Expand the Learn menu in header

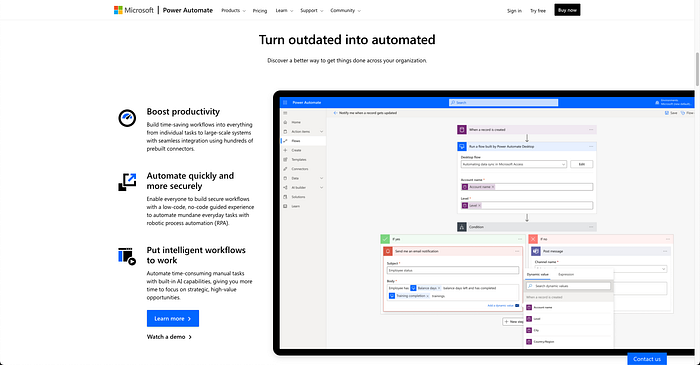click(x=284, y=11)
